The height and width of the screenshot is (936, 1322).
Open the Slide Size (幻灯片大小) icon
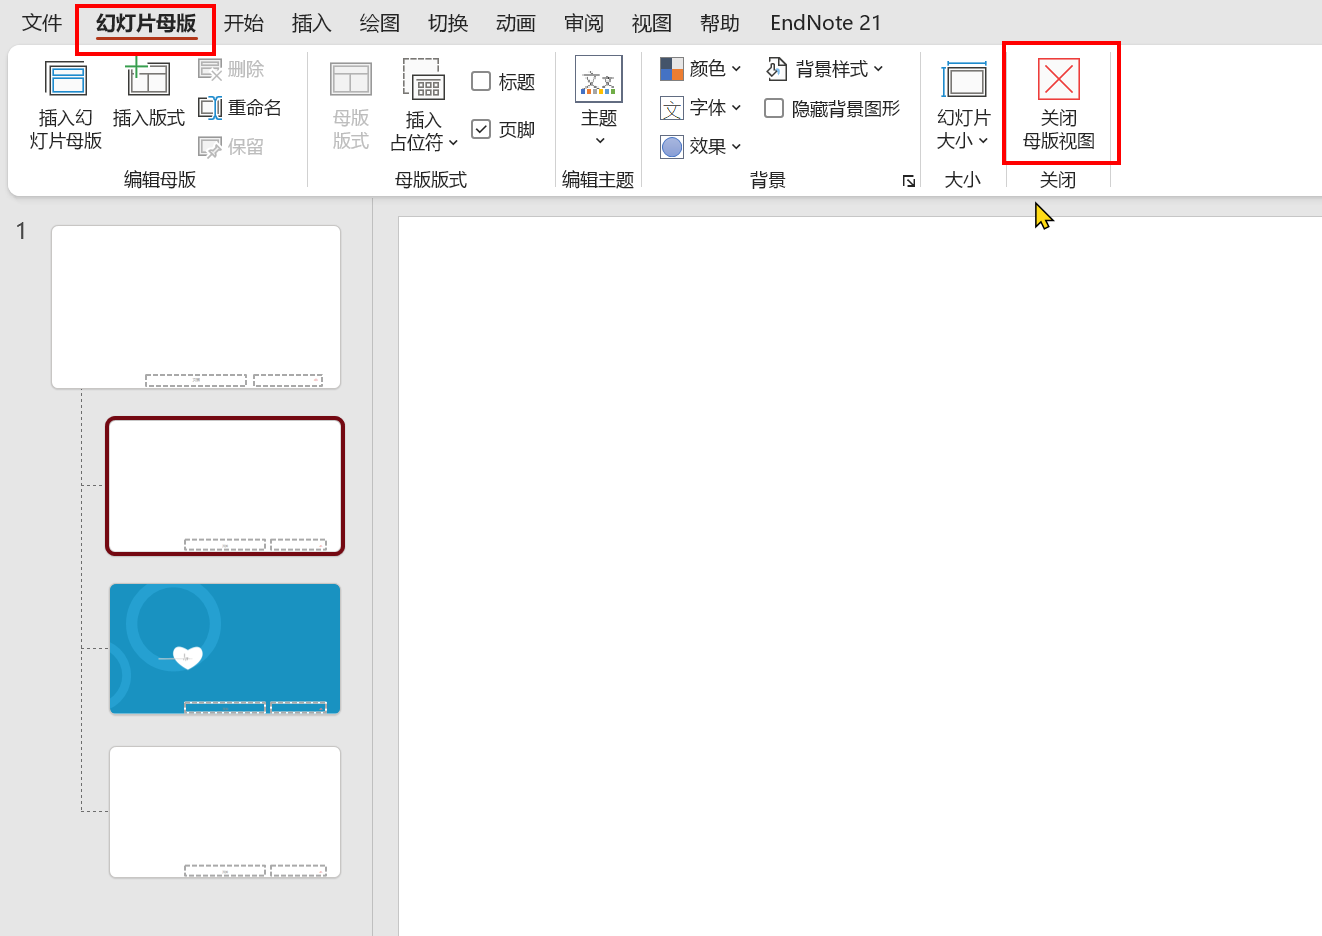[963, 80]
